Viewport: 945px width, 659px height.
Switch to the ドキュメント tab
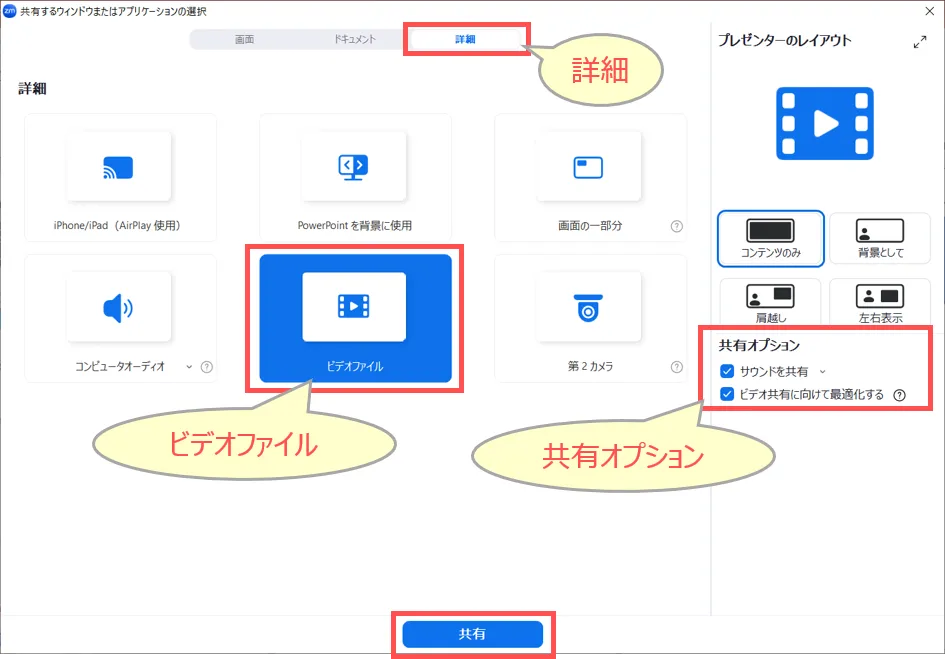click(x=355, y=40)
